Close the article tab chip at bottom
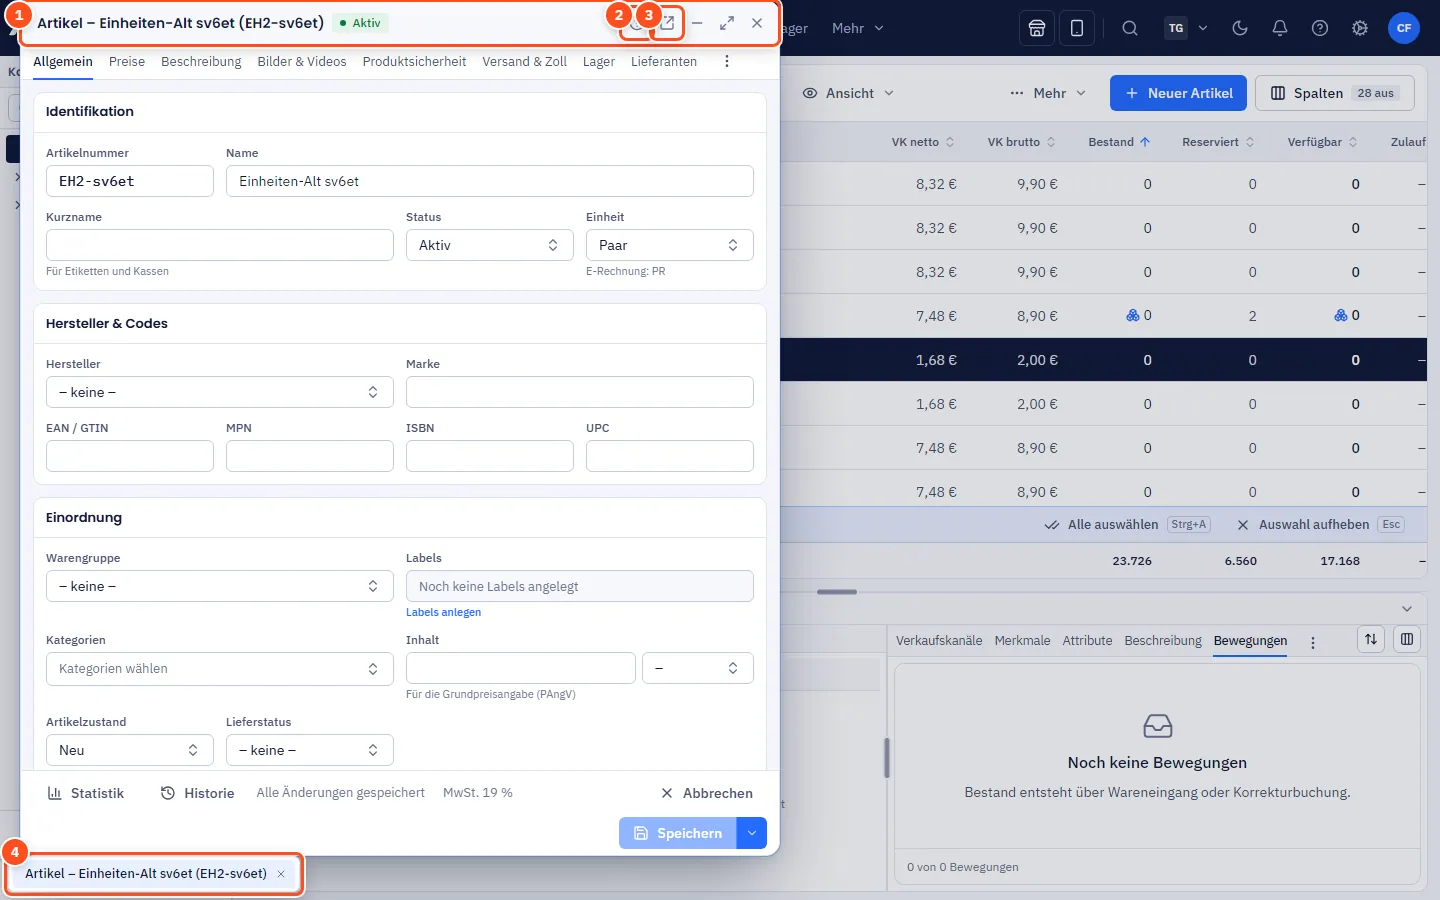This screenshot has width=1440, height=900. coord(281,874)
